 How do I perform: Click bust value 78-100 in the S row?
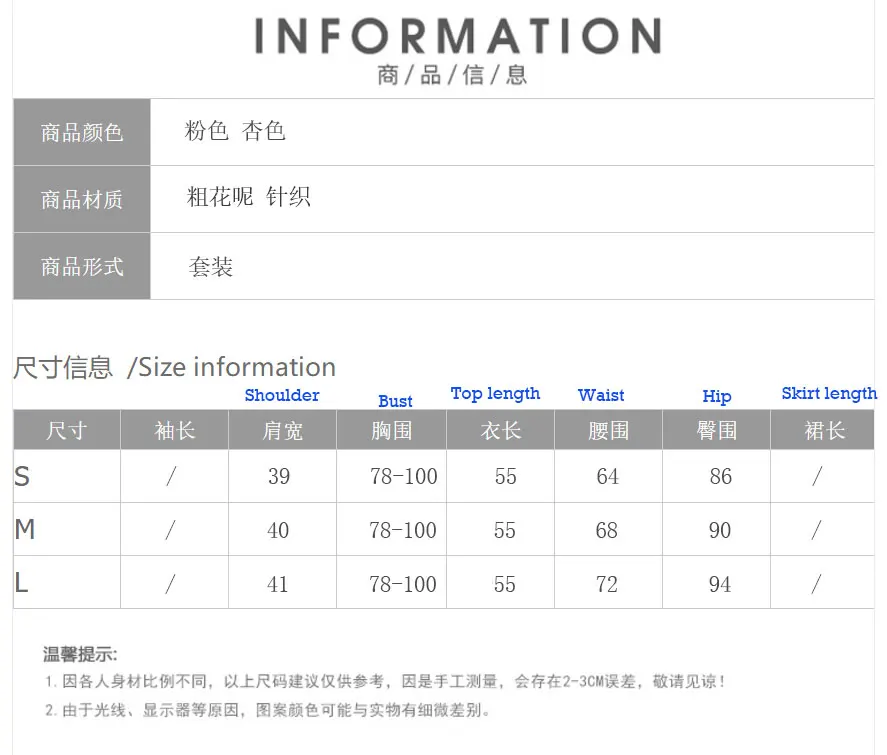tap(404, 477)
